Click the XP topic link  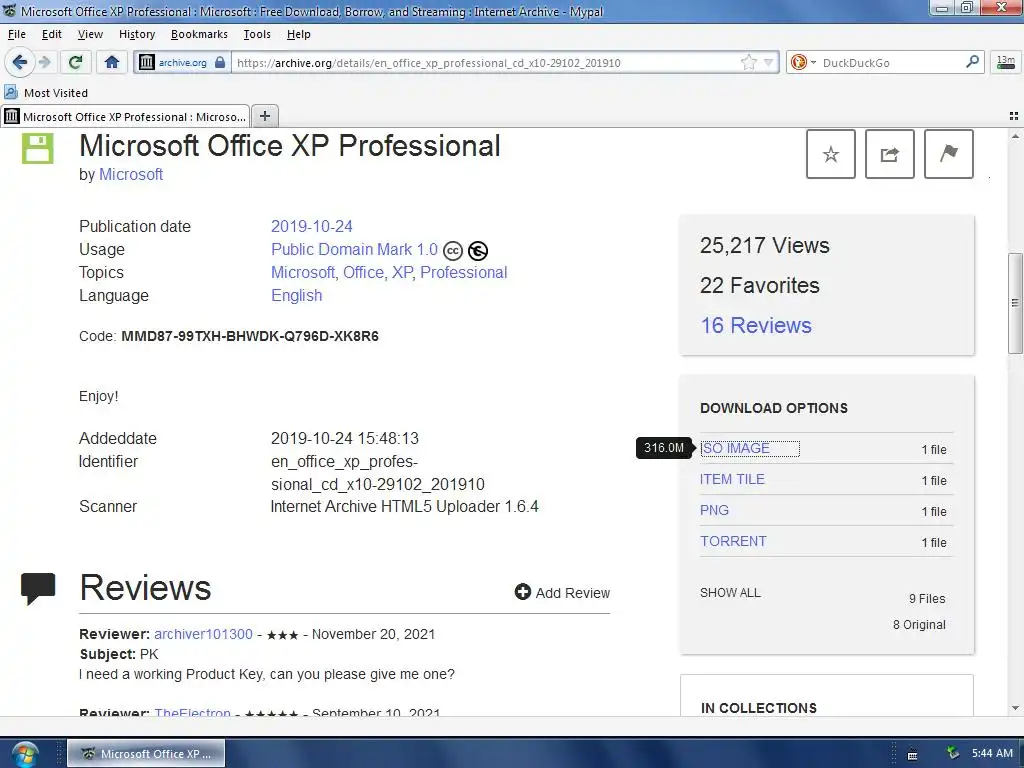402,272
